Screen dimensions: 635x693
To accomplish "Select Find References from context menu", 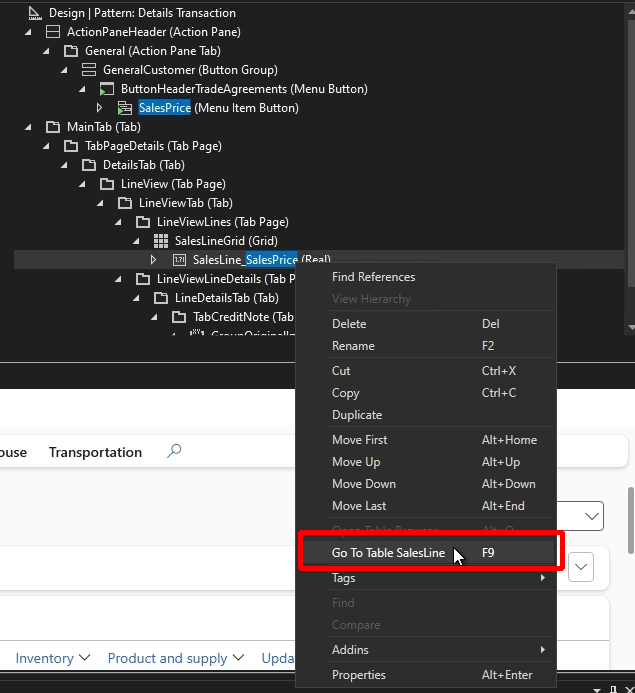I will (x=373, y=277).
